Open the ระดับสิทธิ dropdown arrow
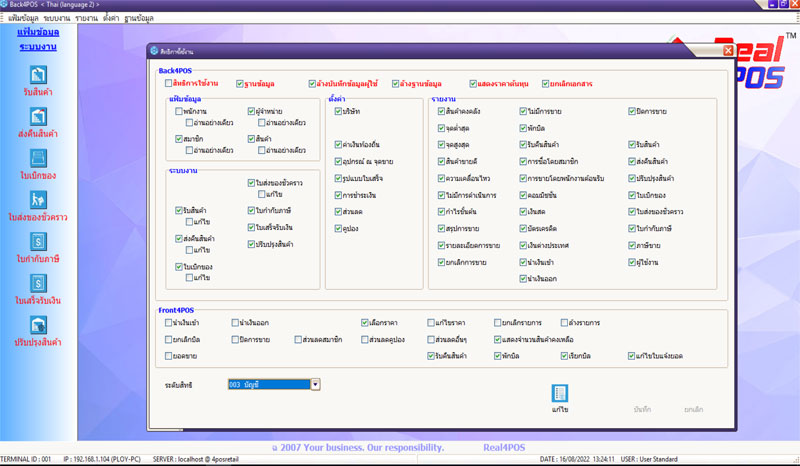Viewport: 800px width, 466px height. (x=315, y=383)
